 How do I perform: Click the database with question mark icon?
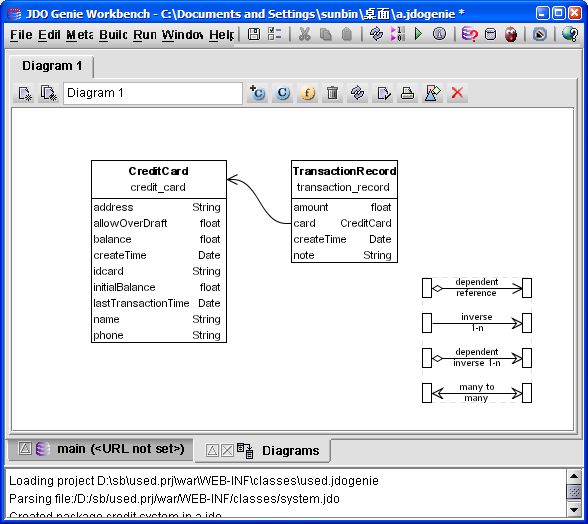point(470,34)
